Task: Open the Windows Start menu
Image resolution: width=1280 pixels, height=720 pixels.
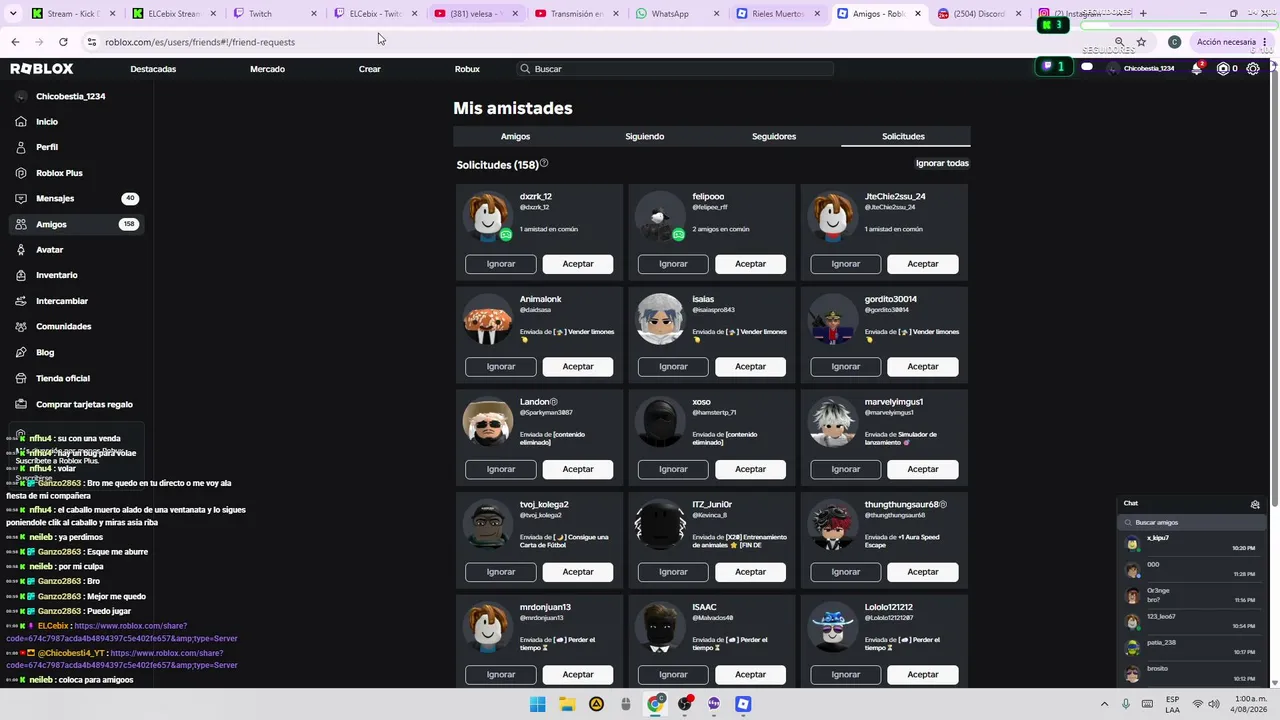Action: tap(537, 704)
